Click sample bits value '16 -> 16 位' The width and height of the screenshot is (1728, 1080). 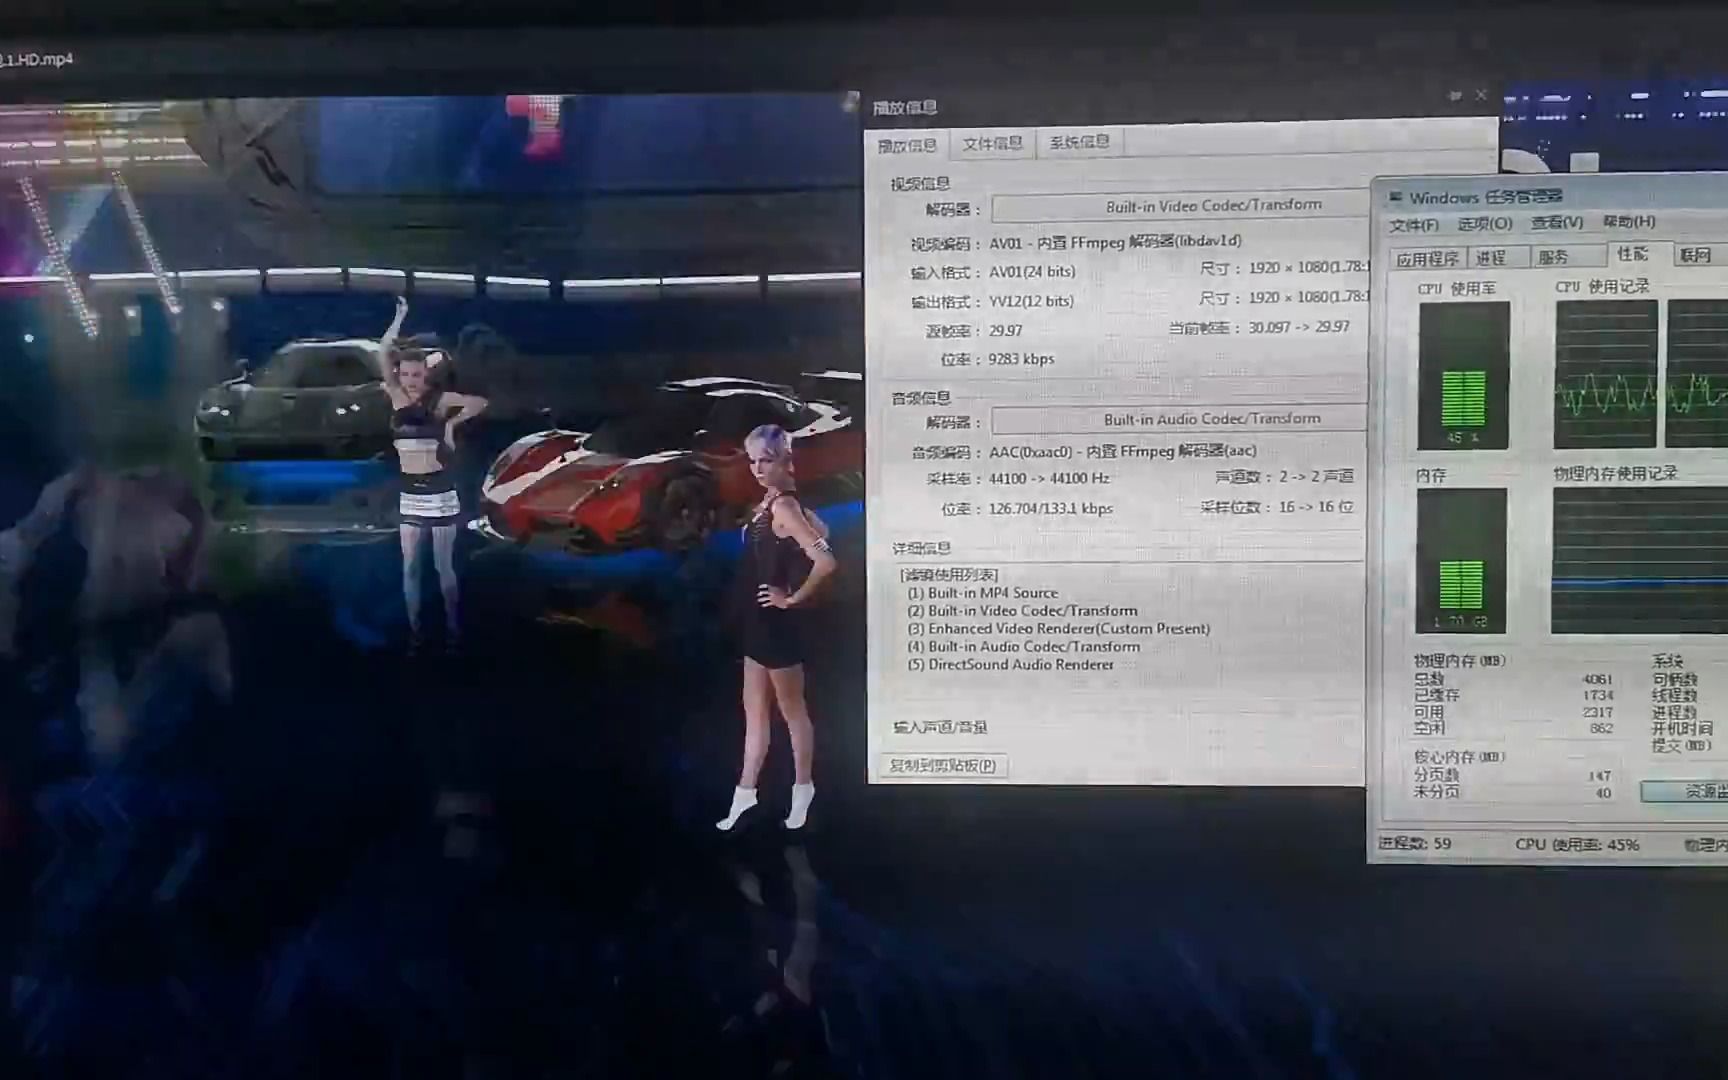(x=1316, y=507)
